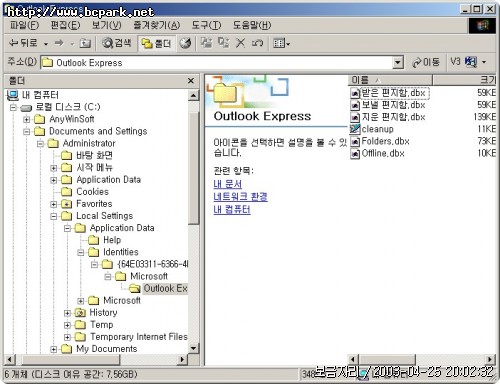This screenshot has width=500, height=384.
Task: Open the 내 컴퓨터 link
Action: coord(232,209)
